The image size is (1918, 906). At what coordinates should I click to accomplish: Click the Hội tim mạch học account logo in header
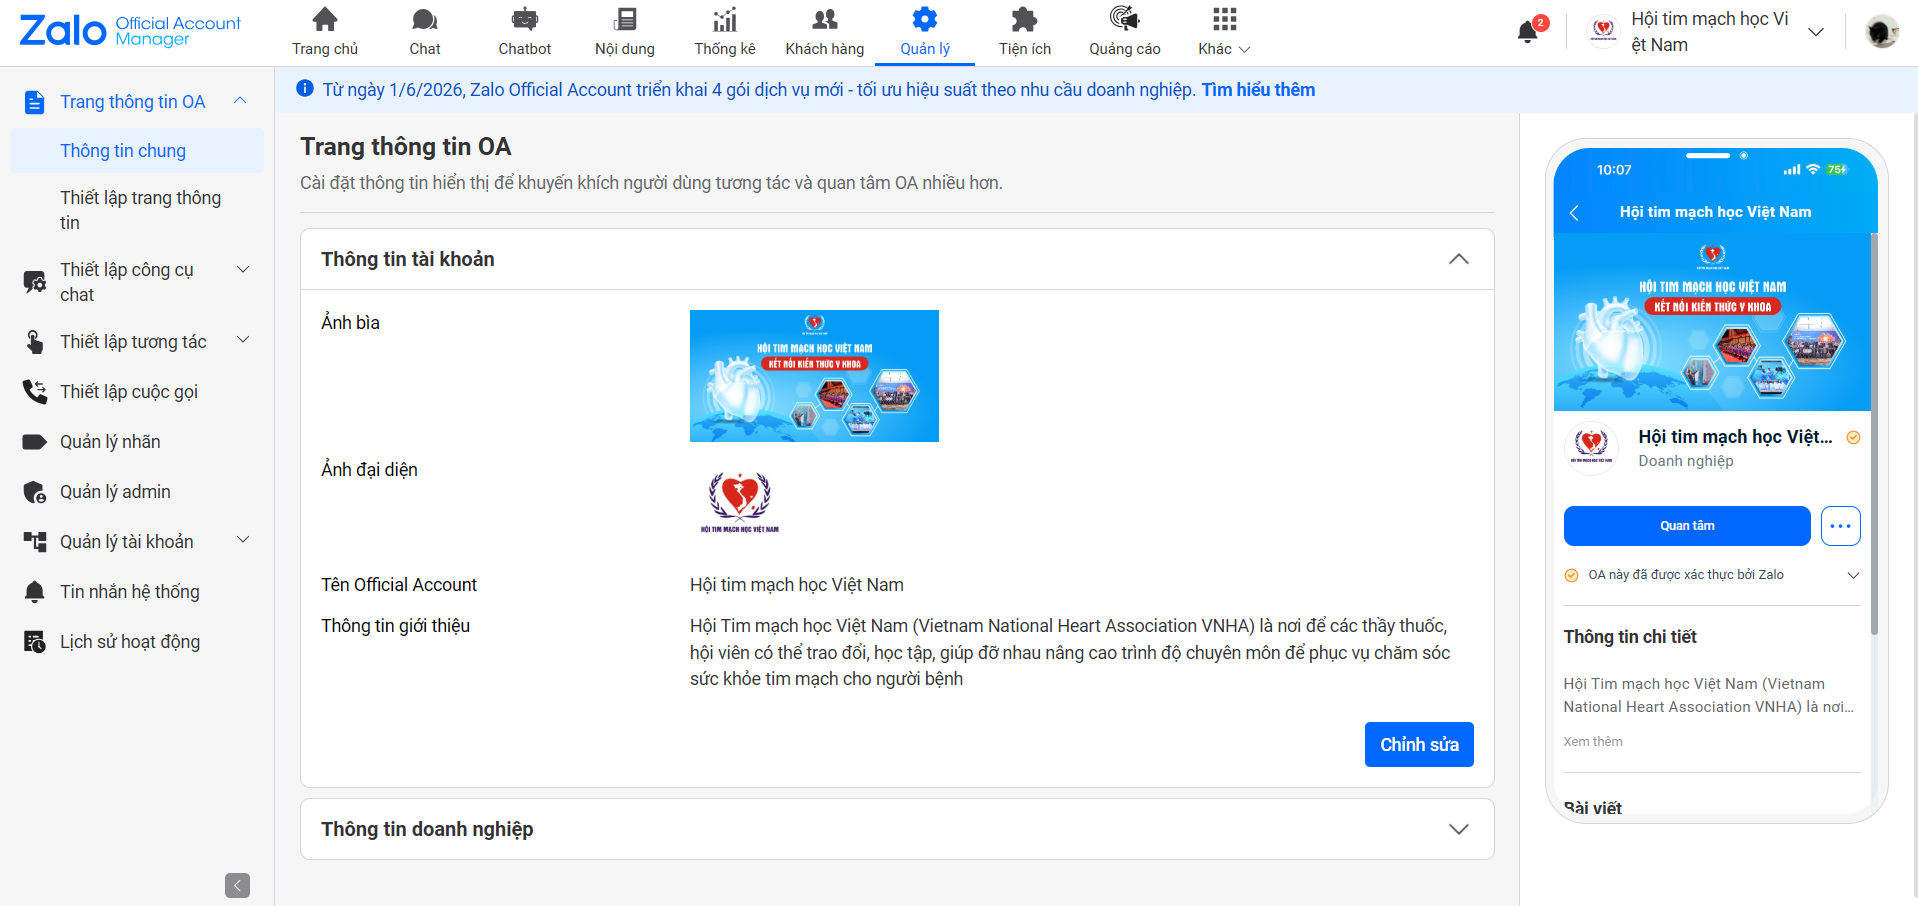tap(1603, 32)
